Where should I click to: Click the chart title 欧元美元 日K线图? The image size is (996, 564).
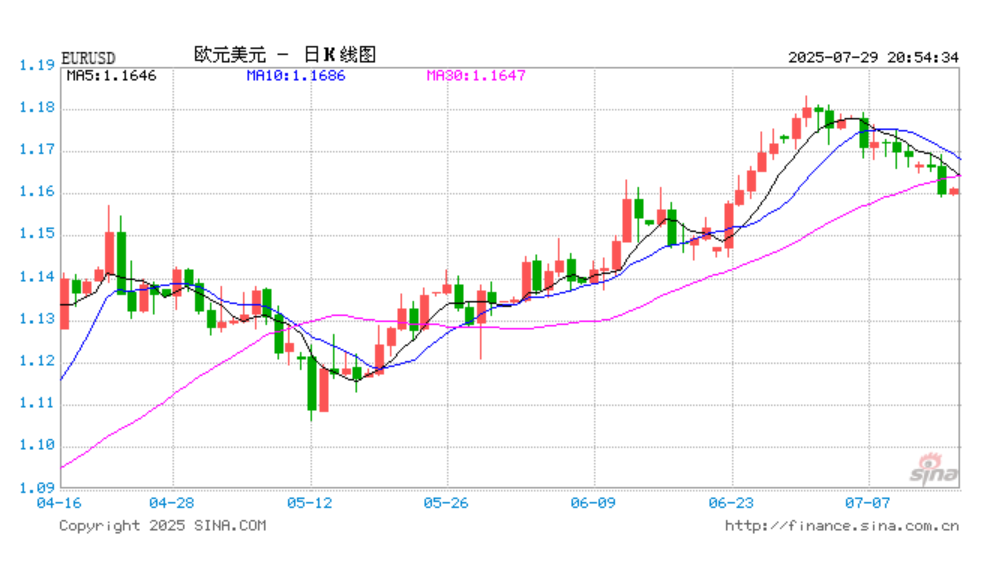point(285,55)
